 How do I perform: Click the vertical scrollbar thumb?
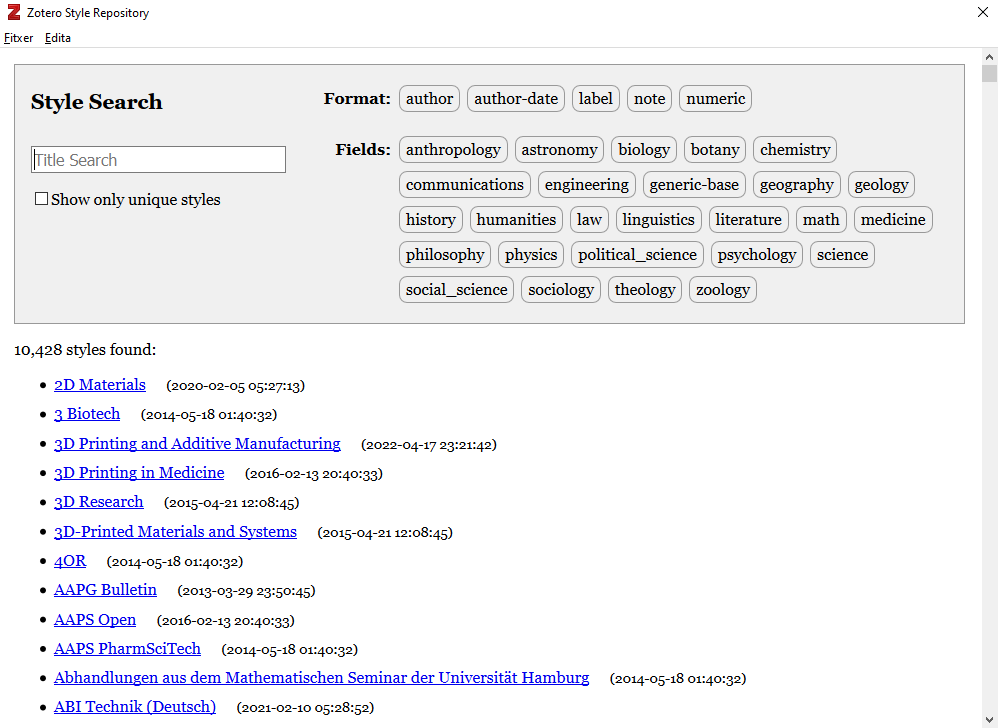point(989,73)
